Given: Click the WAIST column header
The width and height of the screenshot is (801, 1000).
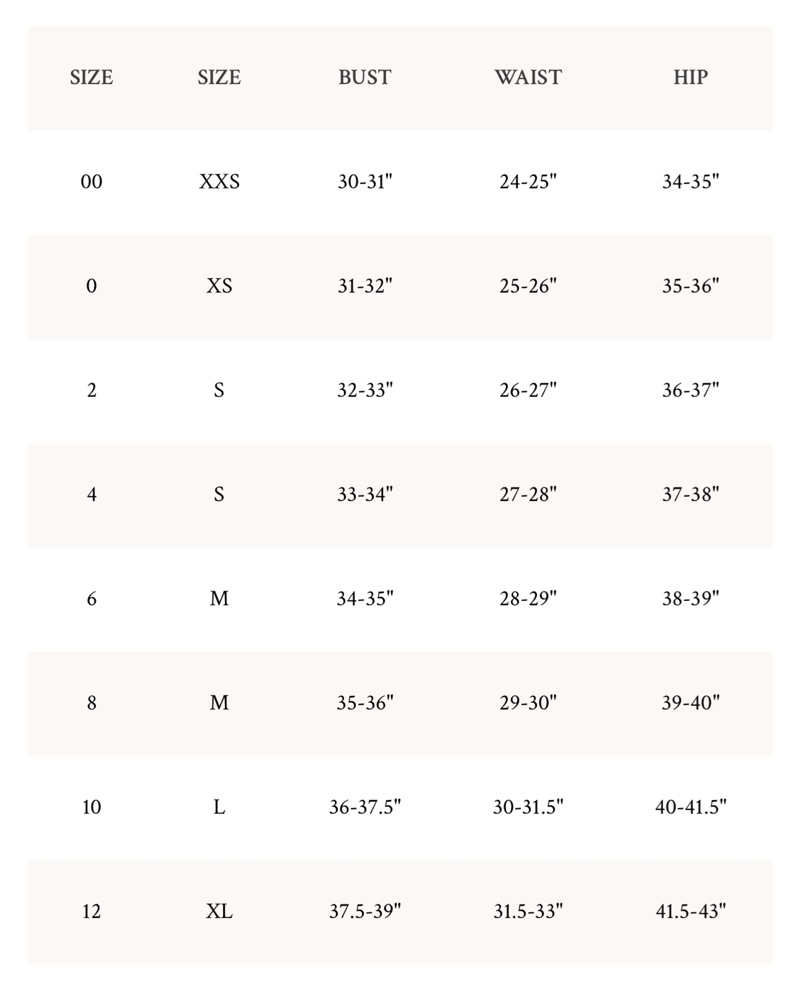Looking at the screenshot, I should click(528, 77).
